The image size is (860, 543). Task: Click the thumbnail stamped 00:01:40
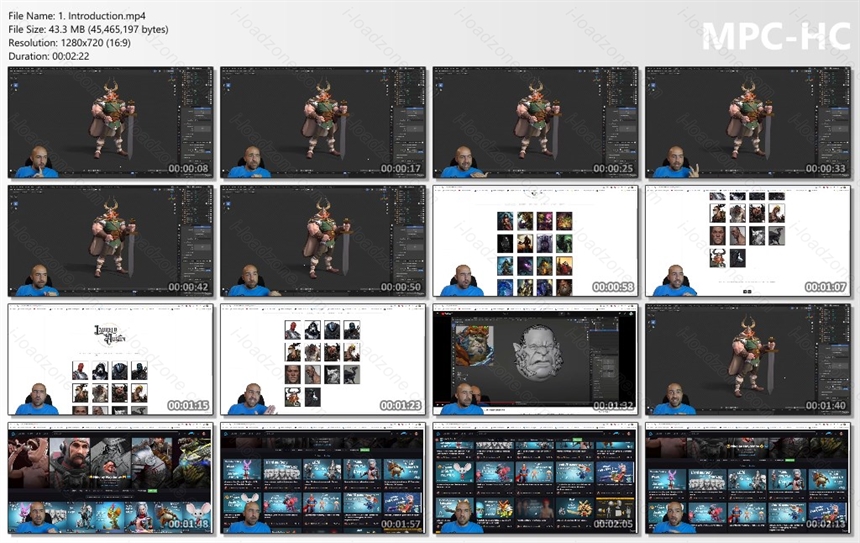point(748,359)
